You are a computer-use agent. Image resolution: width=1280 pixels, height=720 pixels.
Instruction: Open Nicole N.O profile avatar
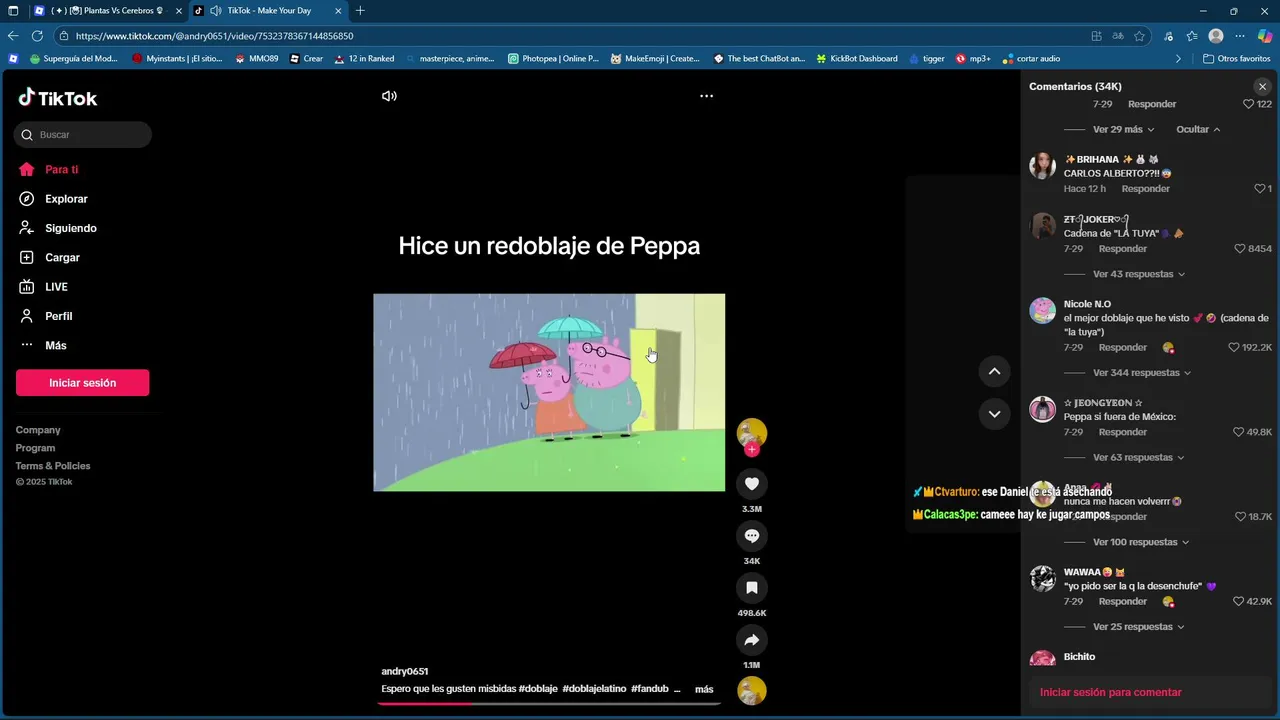[x=1042, y=310]
